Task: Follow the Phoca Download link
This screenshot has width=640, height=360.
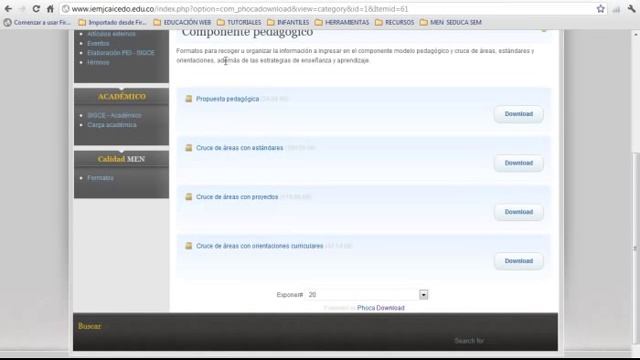Action: [381, 308]
